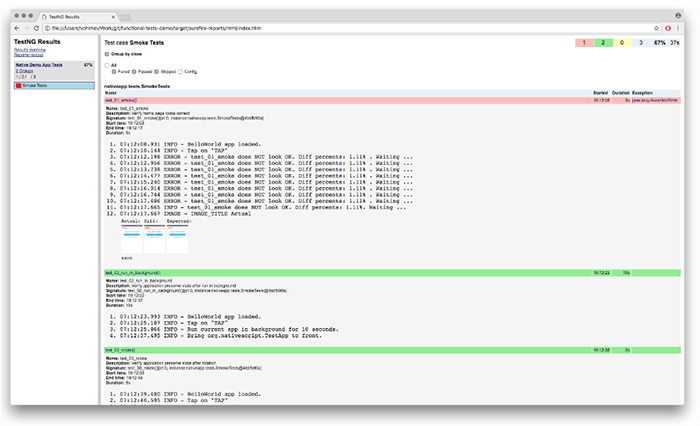The image size is (700, 426).
Task: Open the Diff screenshot thumbnail
Action: pyautogui.click(x=154, y=239)
